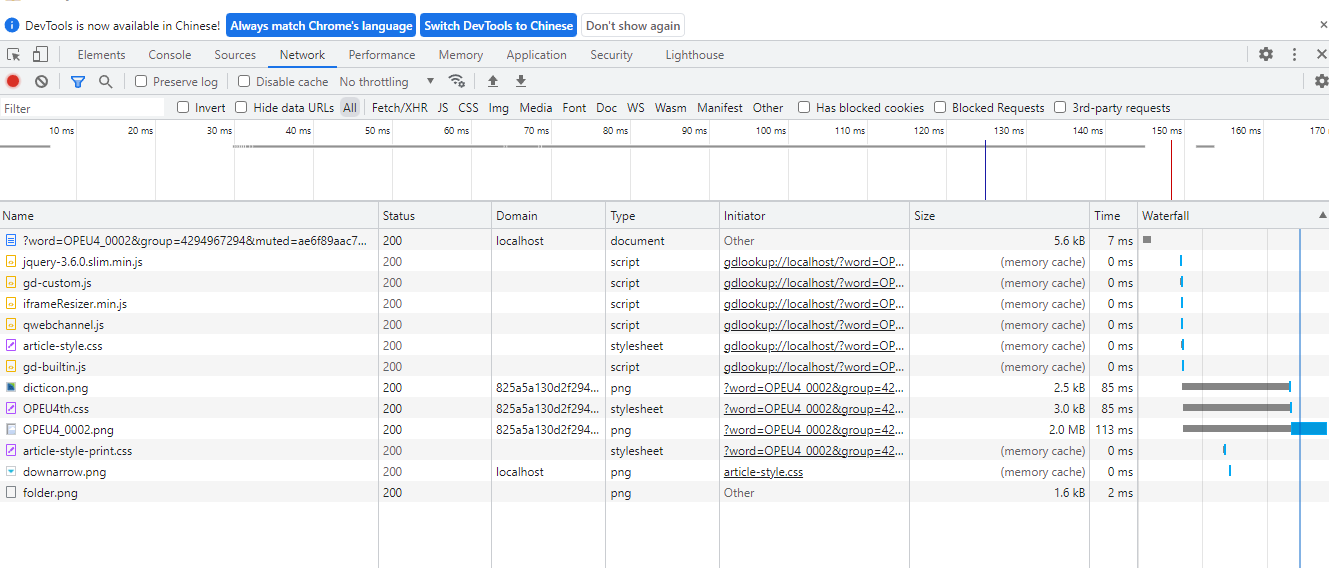Click document icon of the ?word=OPEU4_0002 request
The height and width of the screenshot is (568, 1329).
[x=11, y=240]
